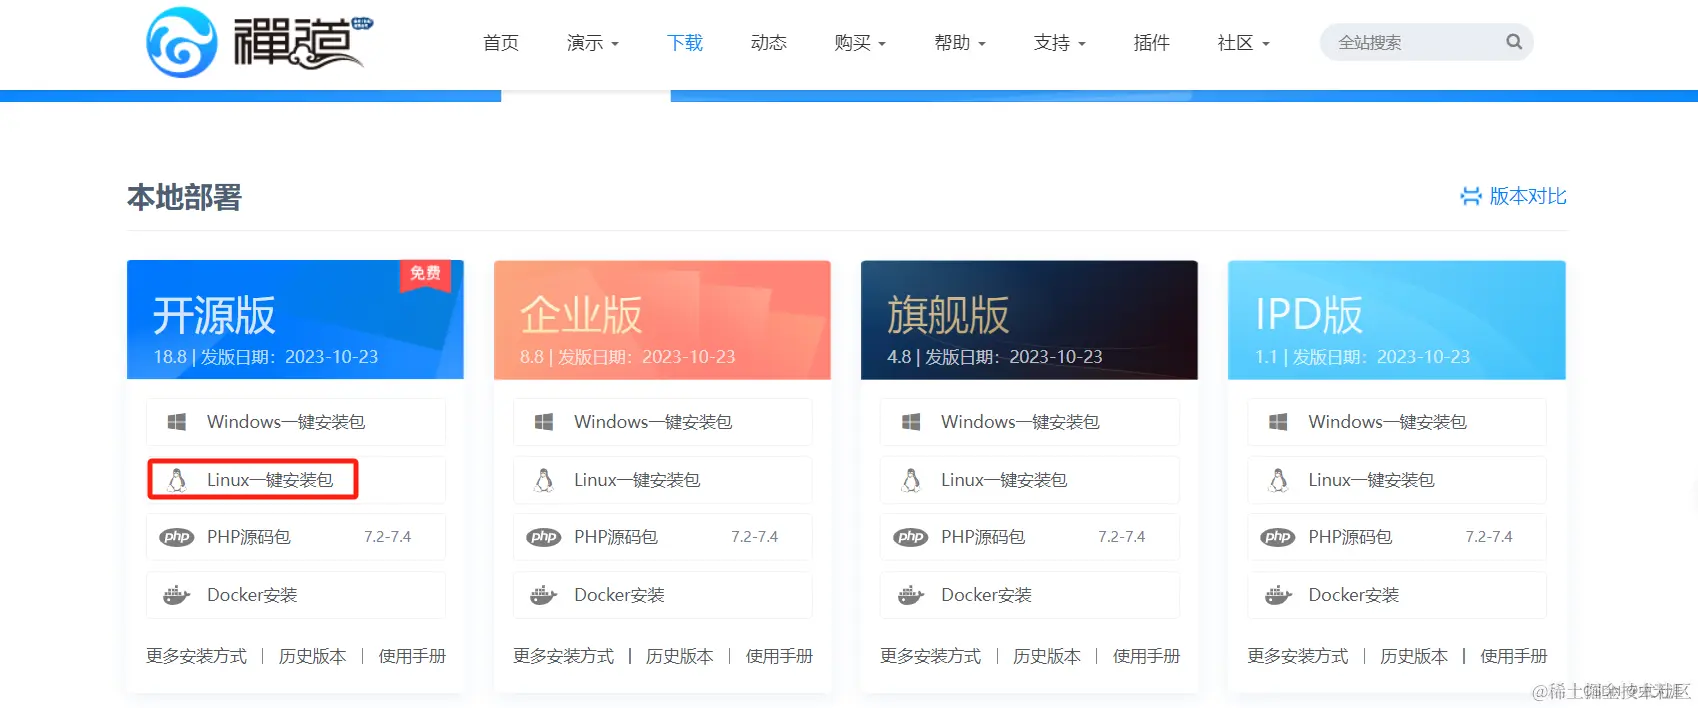The height and width of the screenshot is (708, 1698).
Task: Select 开源版 Docker安装 option
Action: tap(296, 595)
